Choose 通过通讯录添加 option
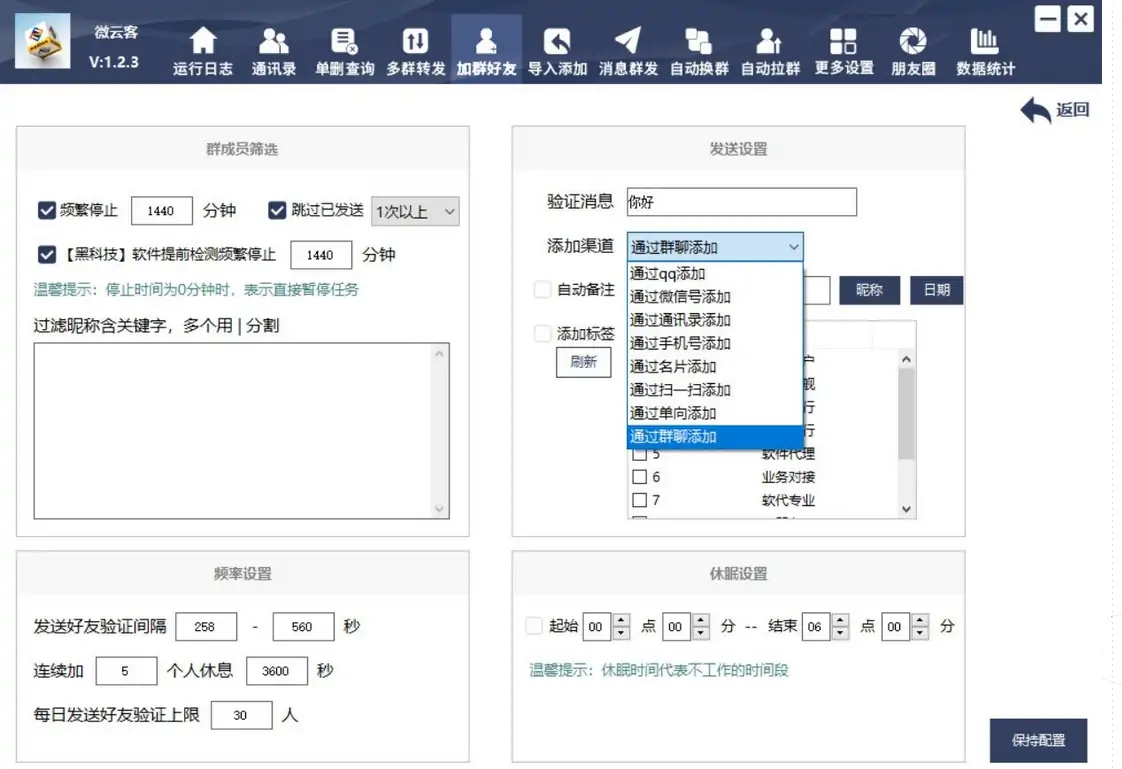1122x769 pixels. point(715,320)
